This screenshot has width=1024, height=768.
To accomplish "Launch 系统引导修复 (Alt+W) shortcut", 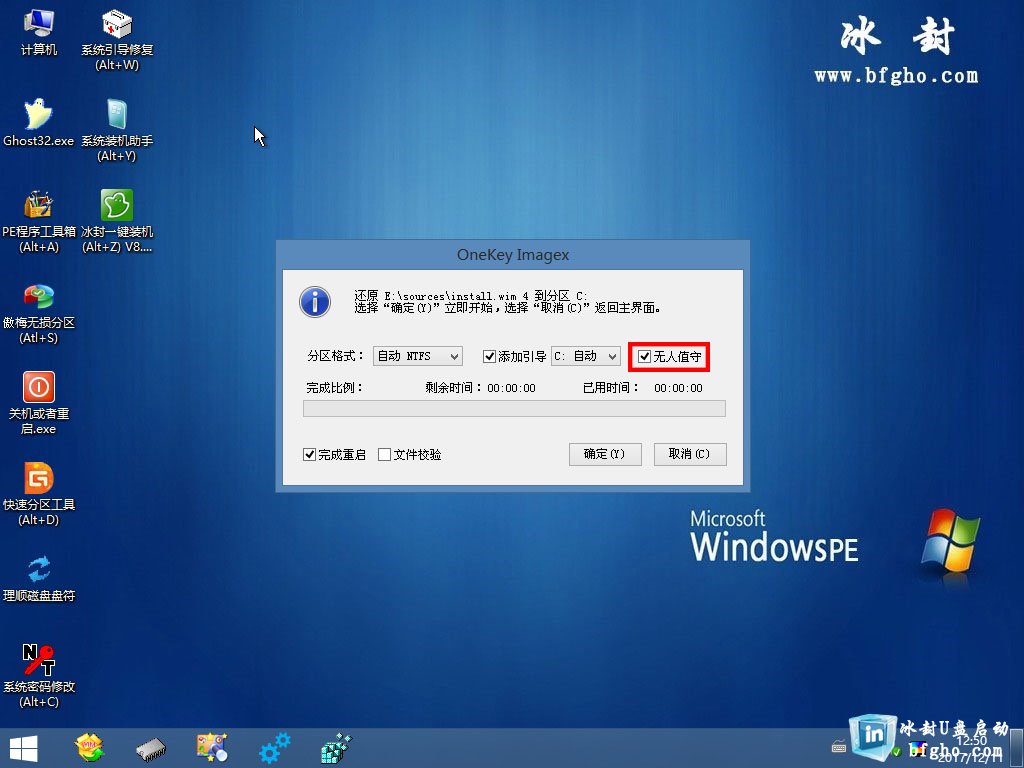I will pyautogui.click(x=117, y=39).
